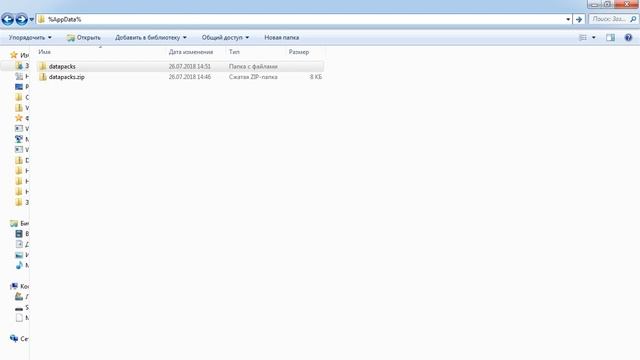Screen dimensions: 640x360
Task: Open the Video library icon
Action: 19,233
